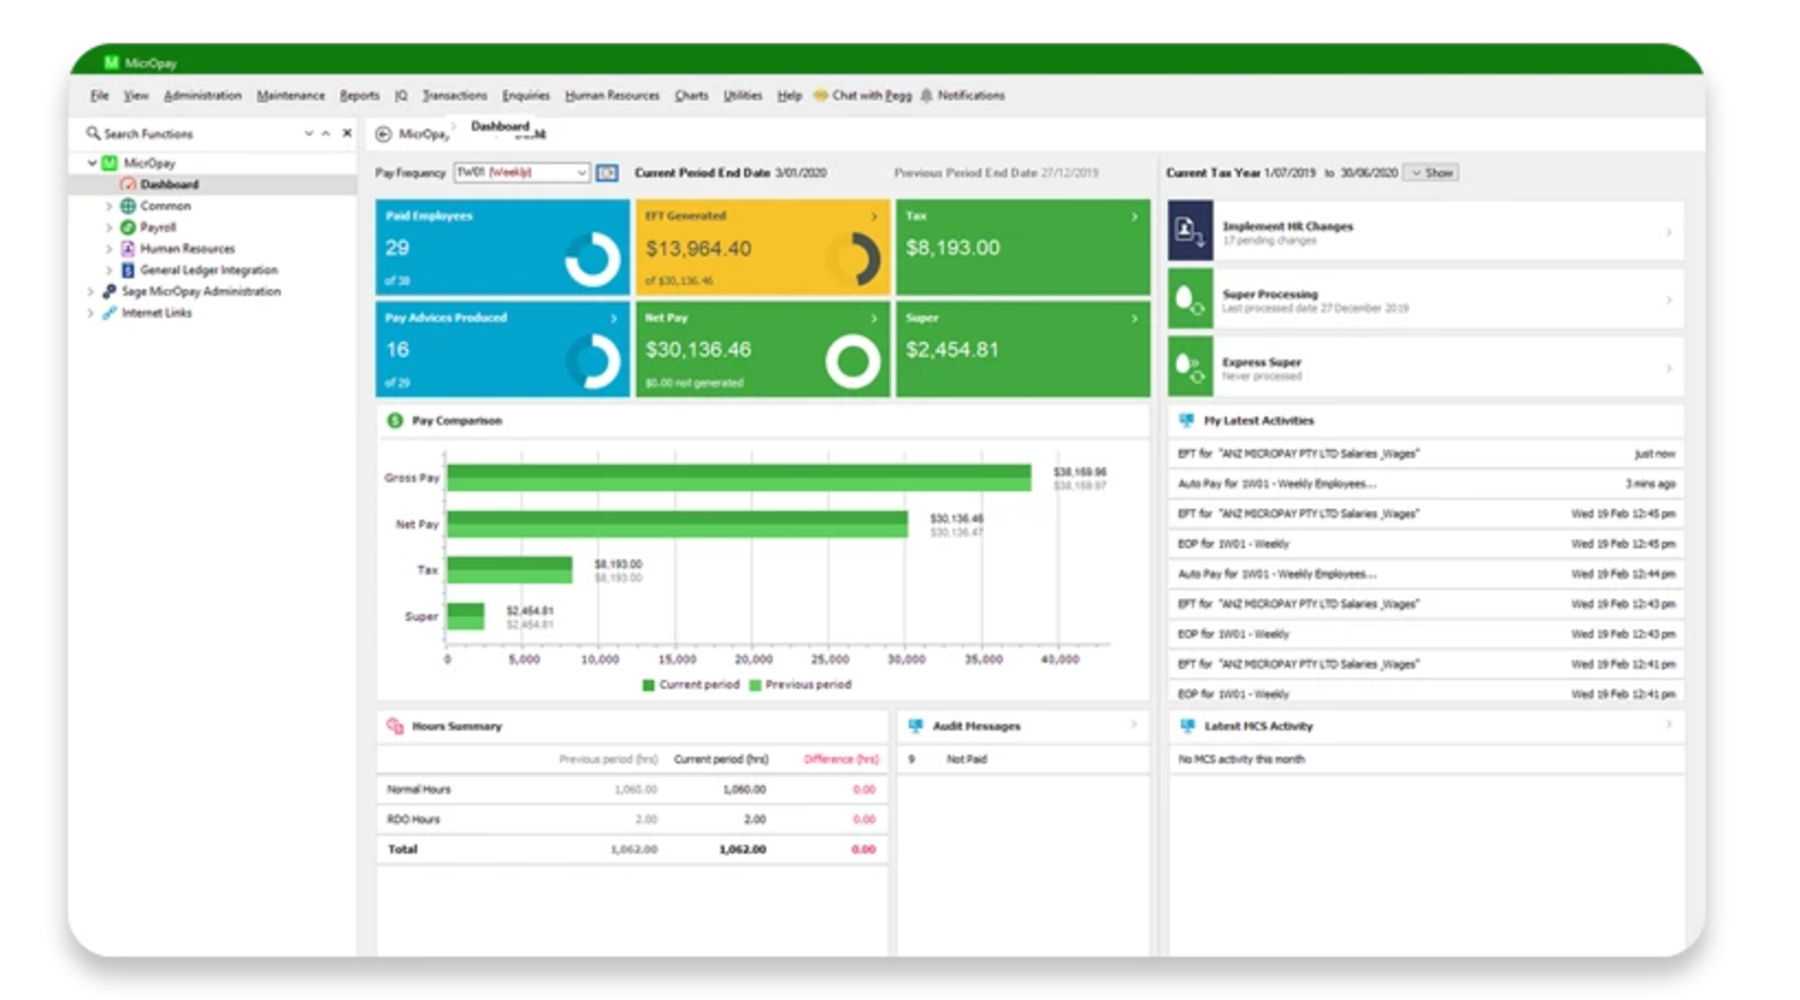1800x1000 pixels.
Task: Expand the Sage MicrOpay Administration node
Action: [90, 292]
